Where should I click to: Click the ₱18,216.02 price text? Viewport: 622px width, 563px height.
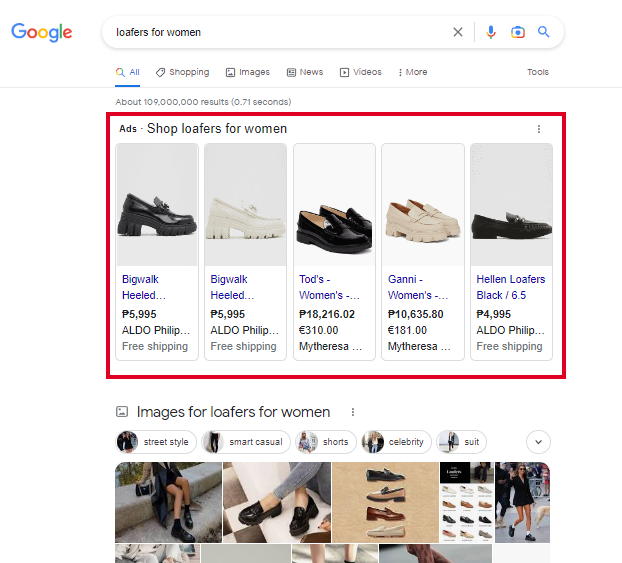(x=327, y=314)
